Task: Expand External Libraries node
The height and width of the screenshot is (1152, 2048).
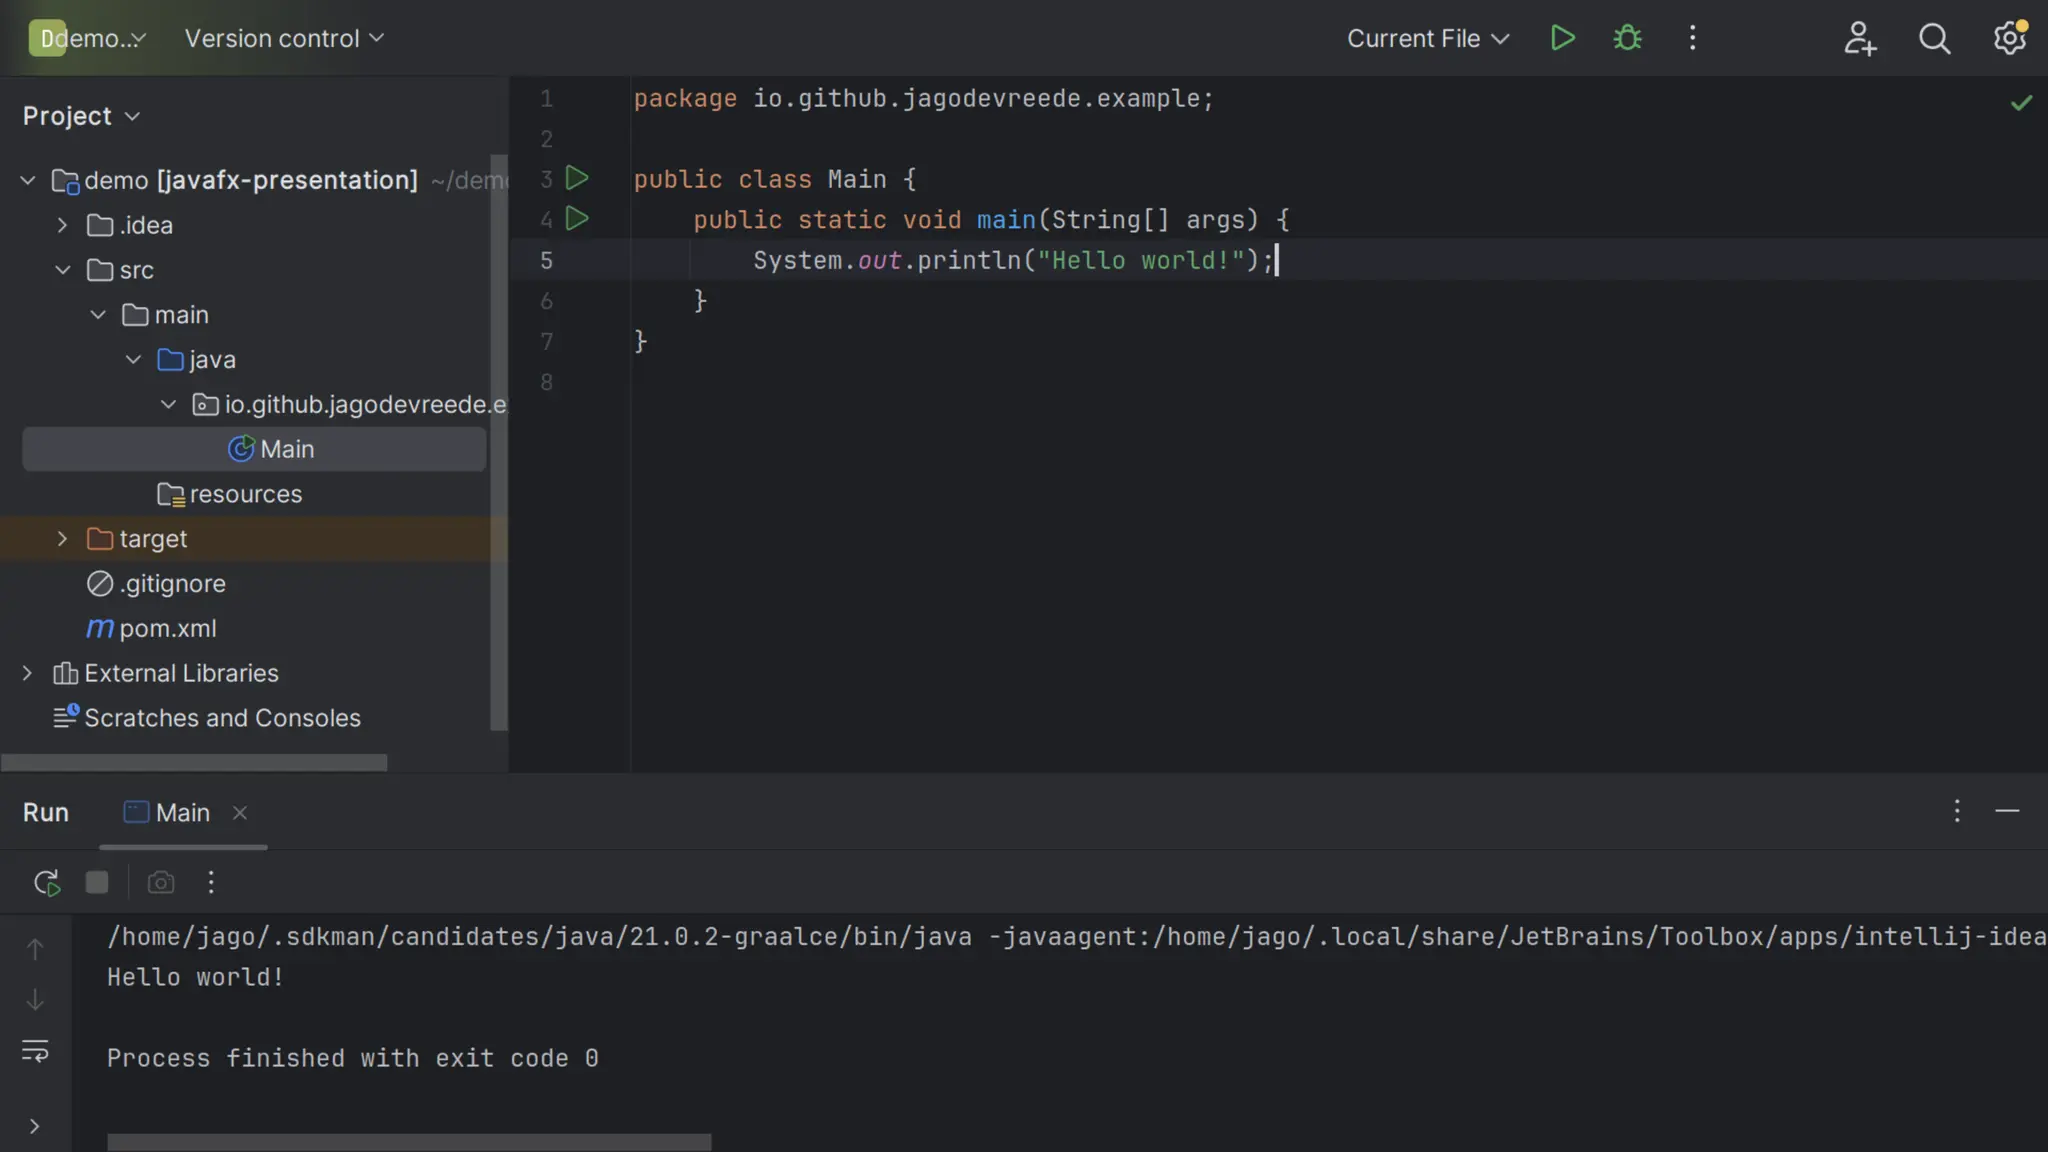Action: pyautogui.click(x=27, y=673)
